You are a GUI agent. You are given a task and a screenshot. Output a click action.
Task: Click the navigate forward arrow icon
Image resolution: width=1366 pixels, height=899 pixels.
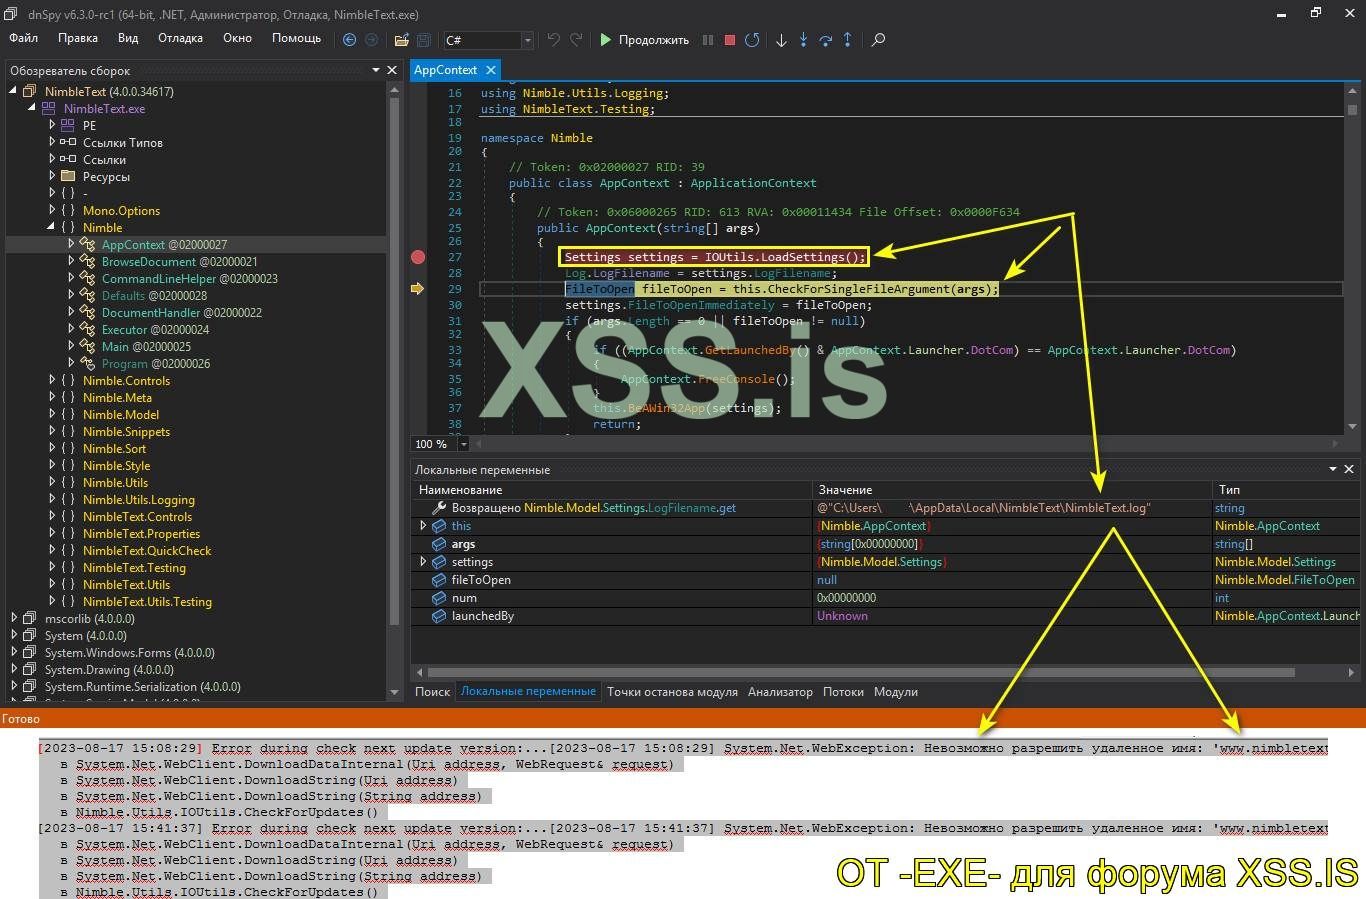[x=371, y=40]
